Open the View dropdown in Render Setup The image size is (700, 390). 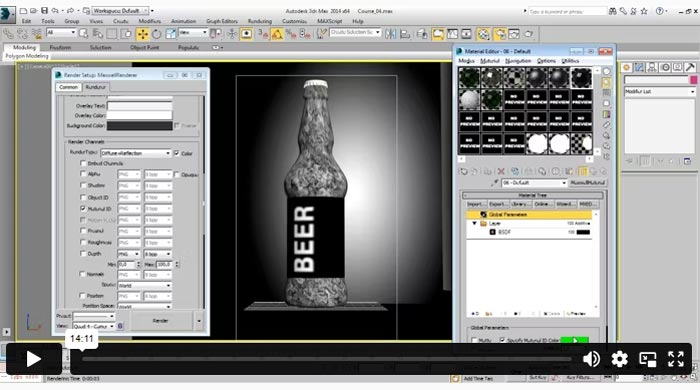click(x=93, y=326)
